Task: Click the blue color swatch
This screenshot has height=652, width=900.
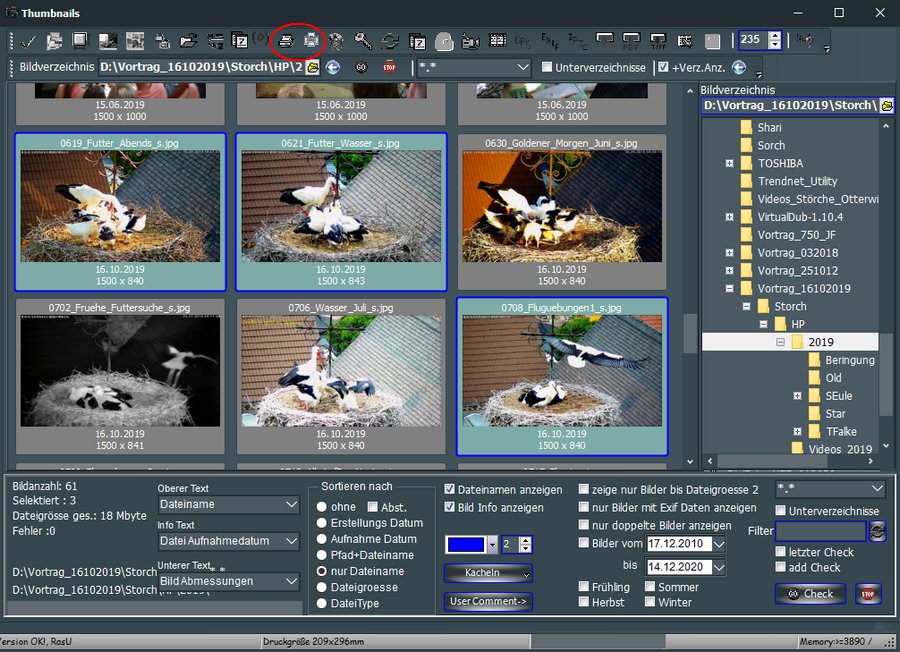Action: 465,544
